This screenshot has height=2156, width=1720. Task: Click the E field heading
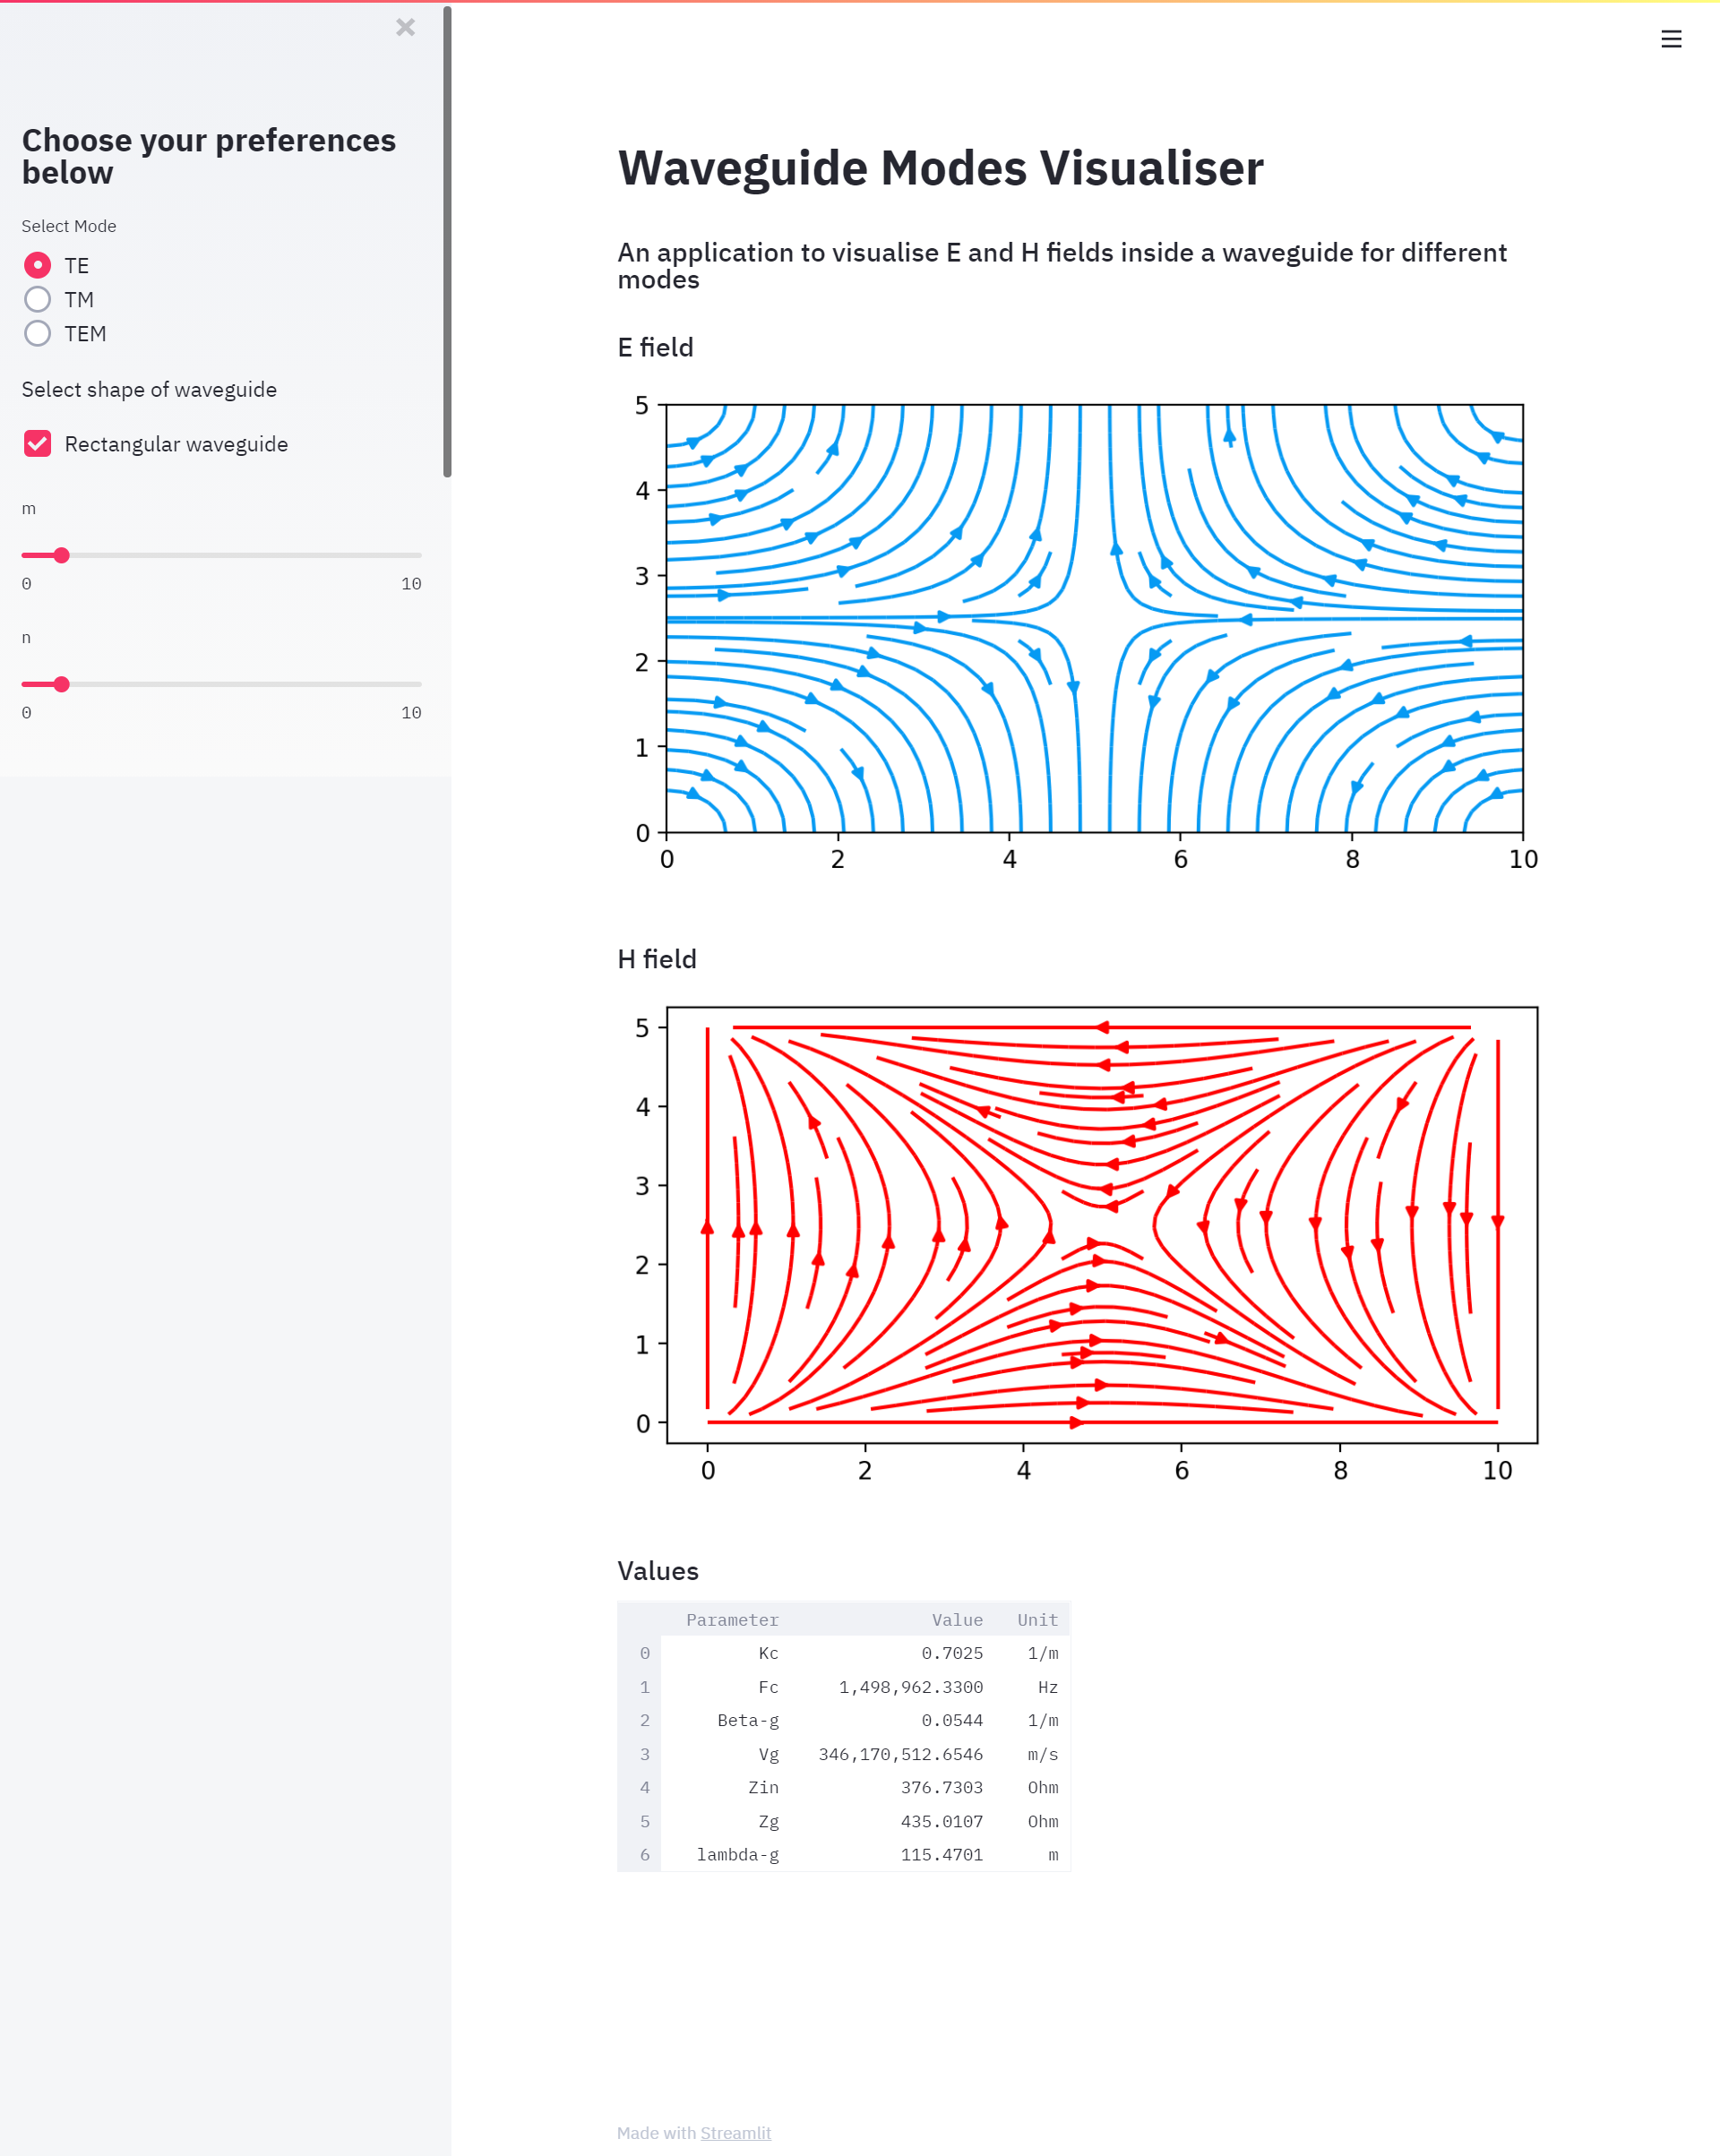coord(655,347)
